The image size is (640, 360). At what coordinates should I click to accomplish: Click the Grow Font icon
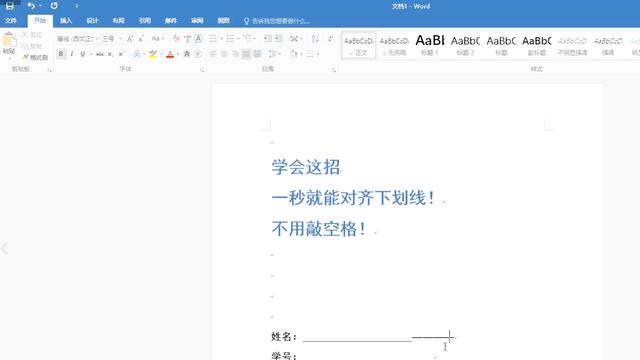[130, 39]
